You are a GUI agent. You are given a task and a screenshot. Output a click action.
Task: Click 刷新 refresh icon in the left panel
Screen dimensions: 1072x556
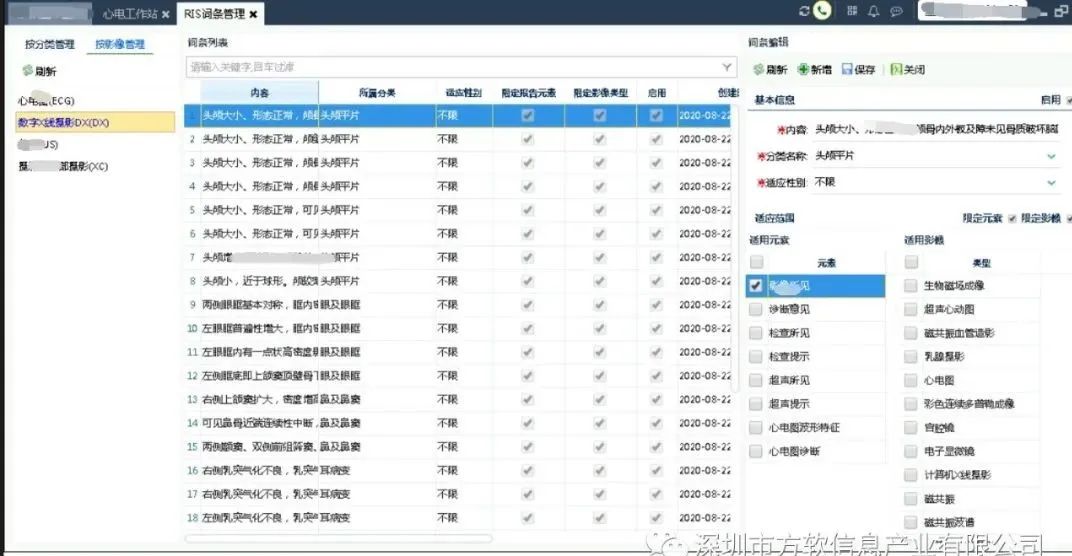pos(28,71)
